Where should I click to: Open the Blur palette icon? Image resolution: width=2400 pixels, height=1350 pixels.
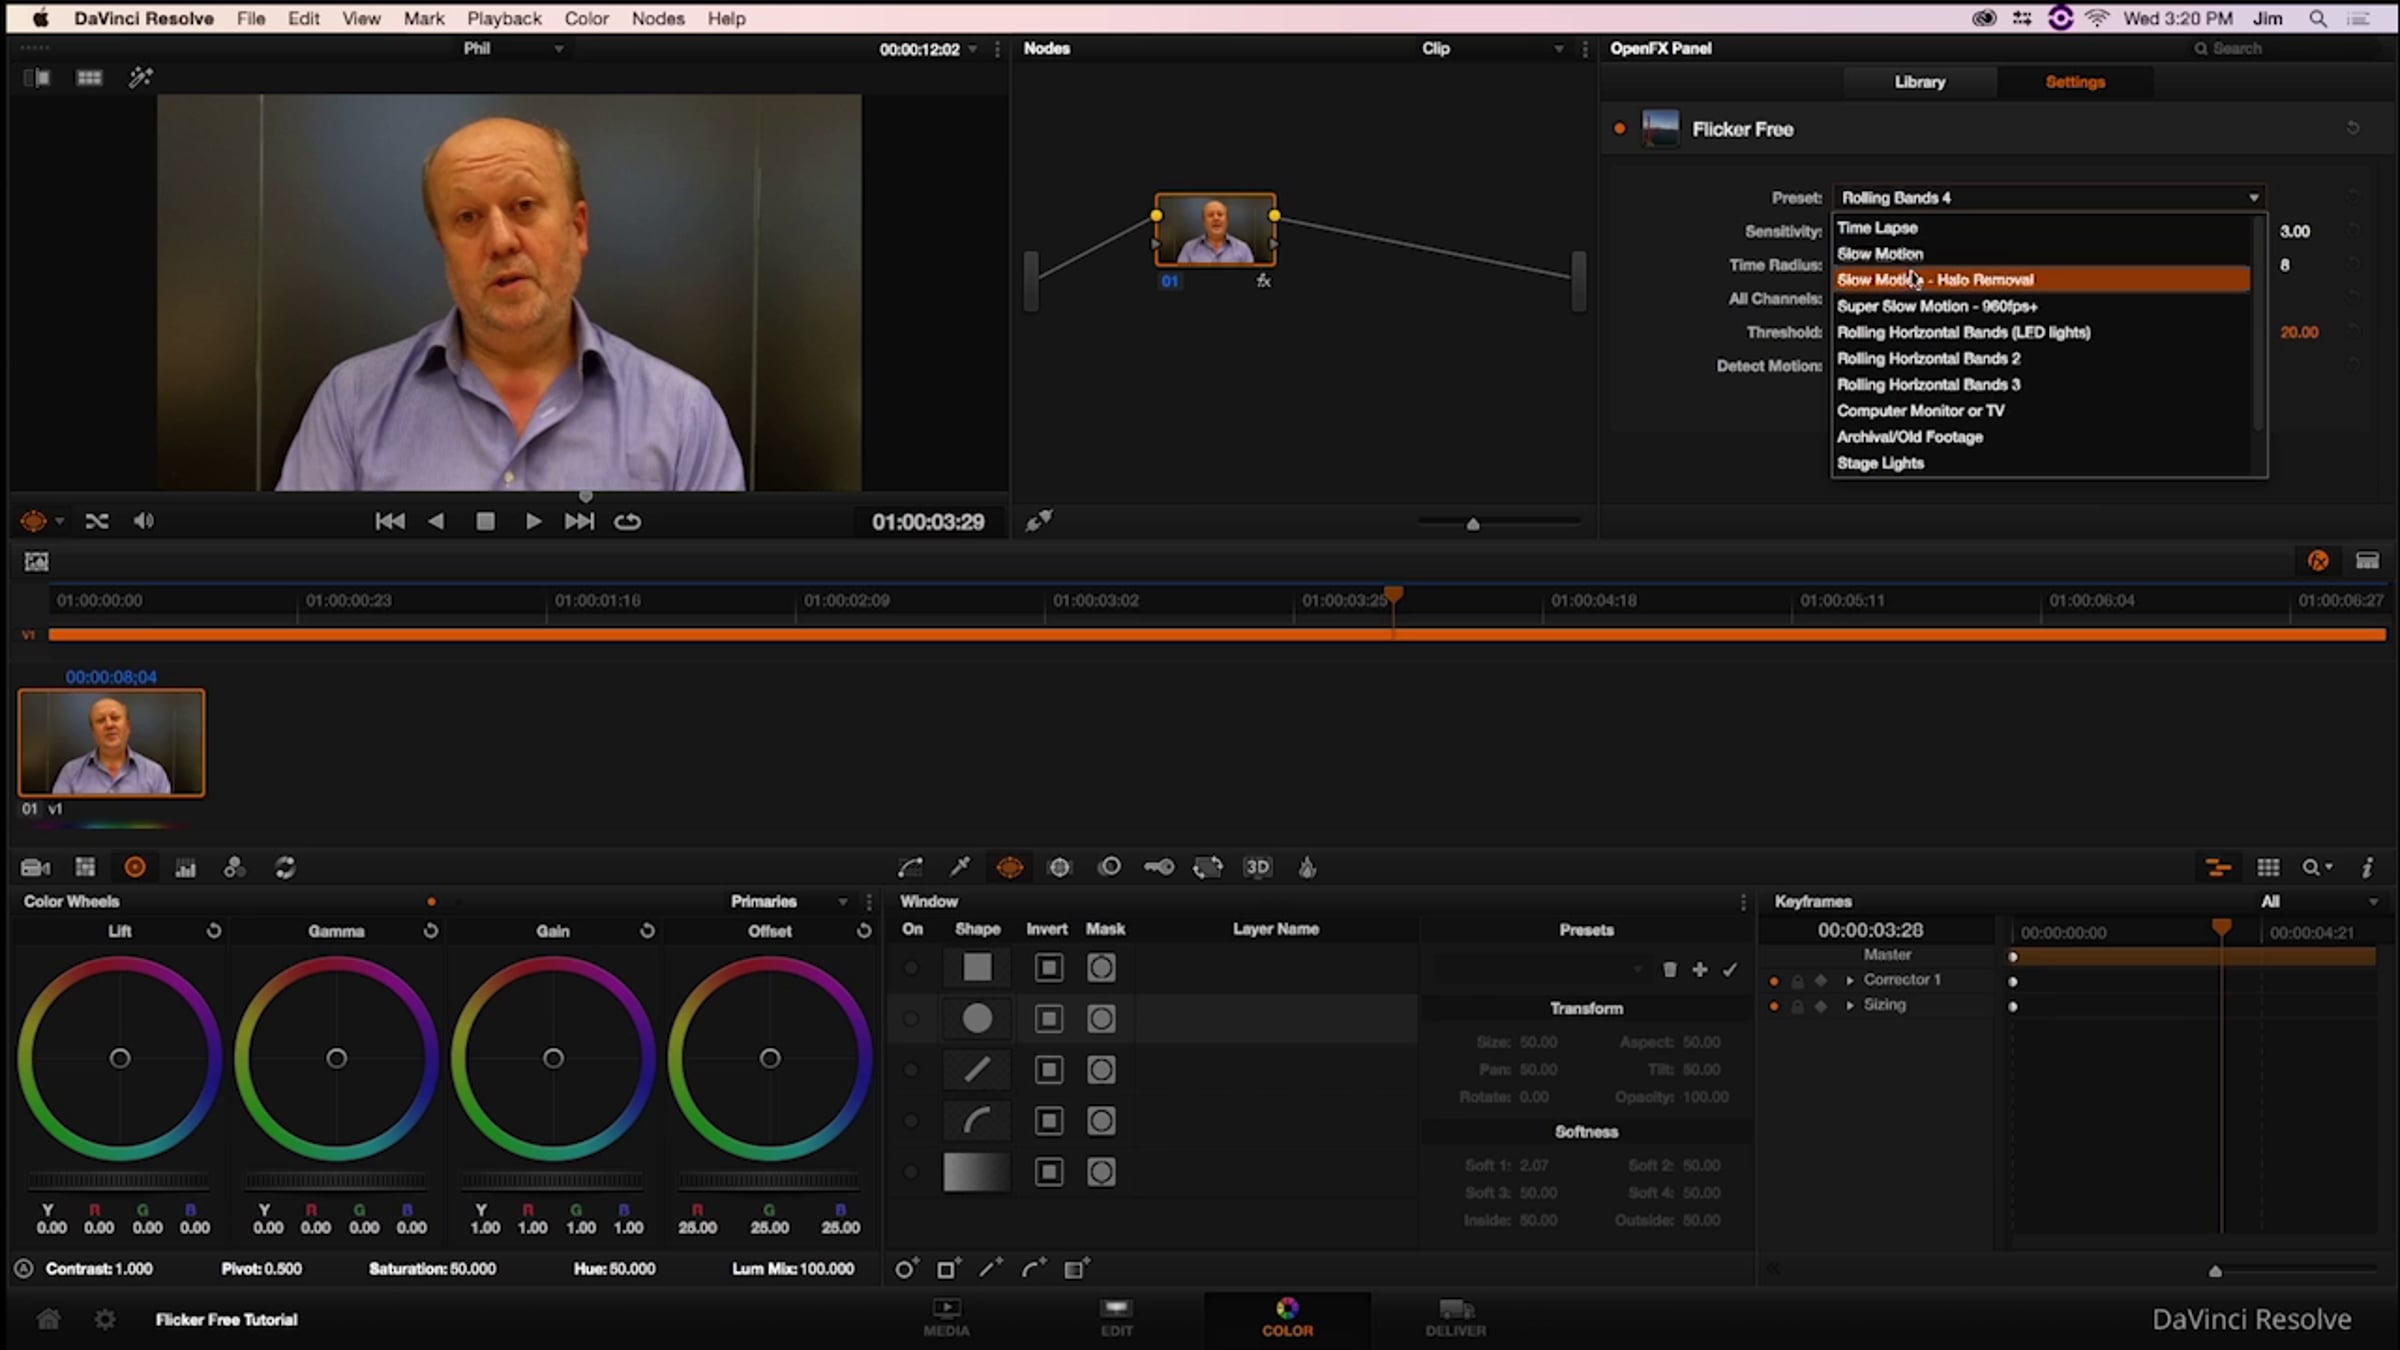click(x=1110, y=867)
